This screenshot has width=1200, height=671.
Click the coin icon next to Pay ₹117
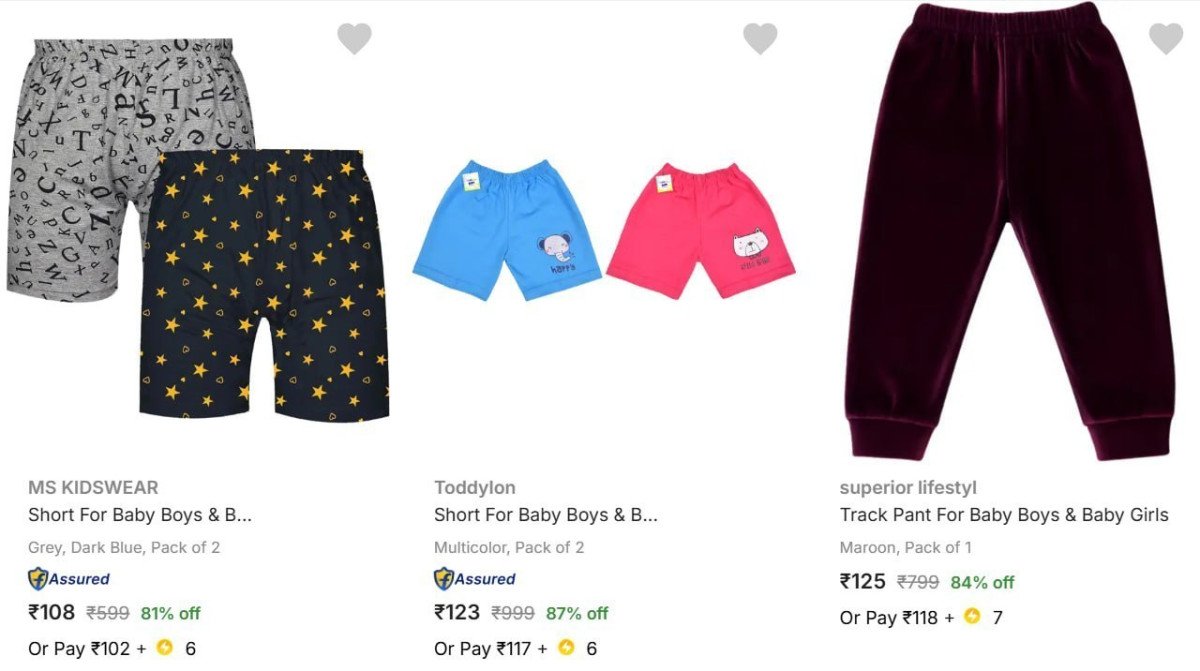tap(564, 648)
